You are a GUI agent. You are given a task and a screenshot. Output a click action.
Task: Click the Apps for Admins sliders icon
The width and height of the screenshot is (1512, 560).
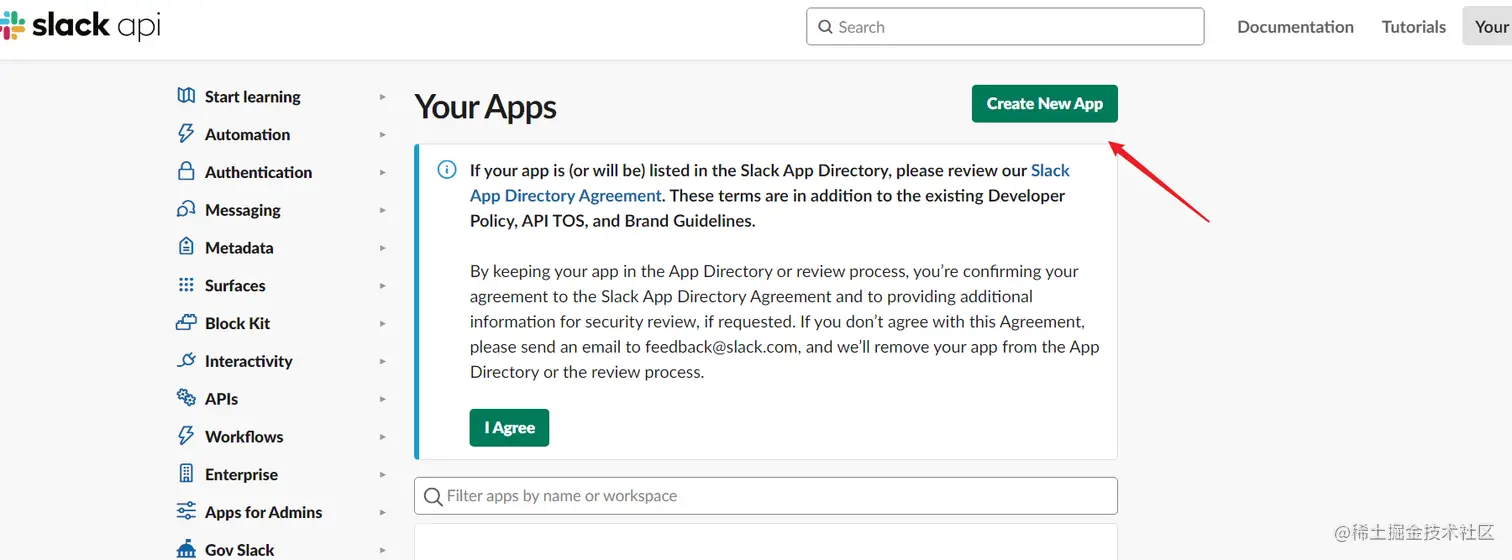coord(186,511)
